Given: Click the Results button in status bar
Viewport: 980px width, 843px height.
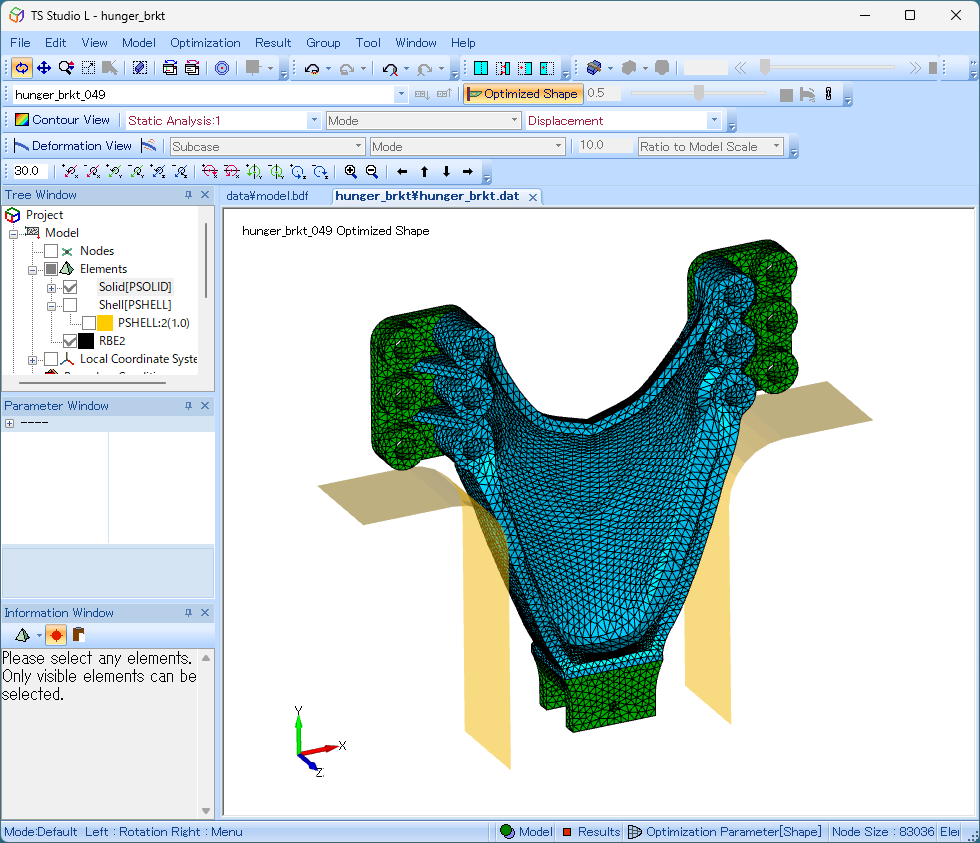Looking at the screenshot, I should 590,832.
